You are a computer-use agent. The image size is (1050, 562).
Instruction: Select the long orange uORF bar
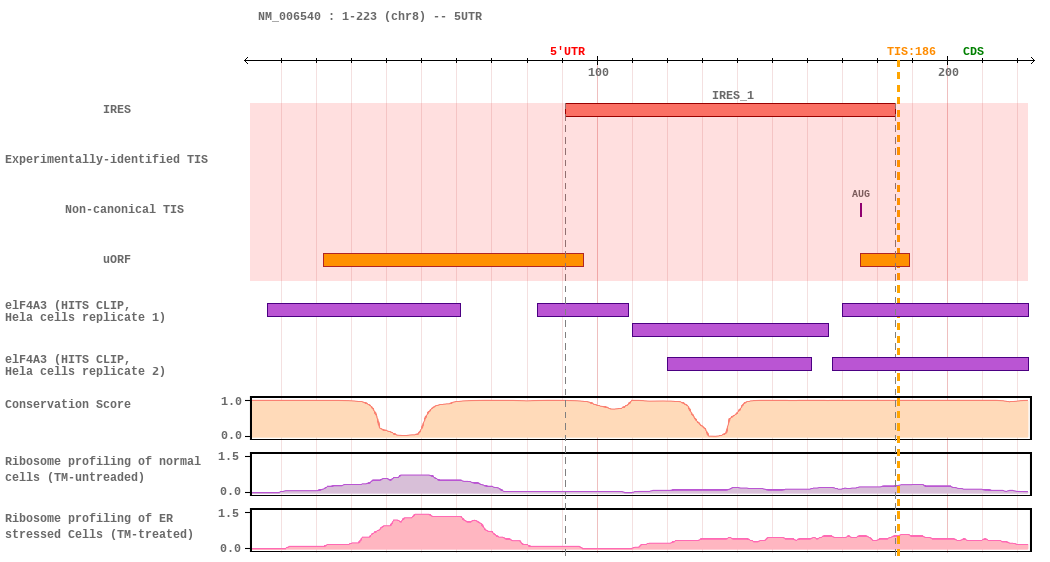[453, 260]
